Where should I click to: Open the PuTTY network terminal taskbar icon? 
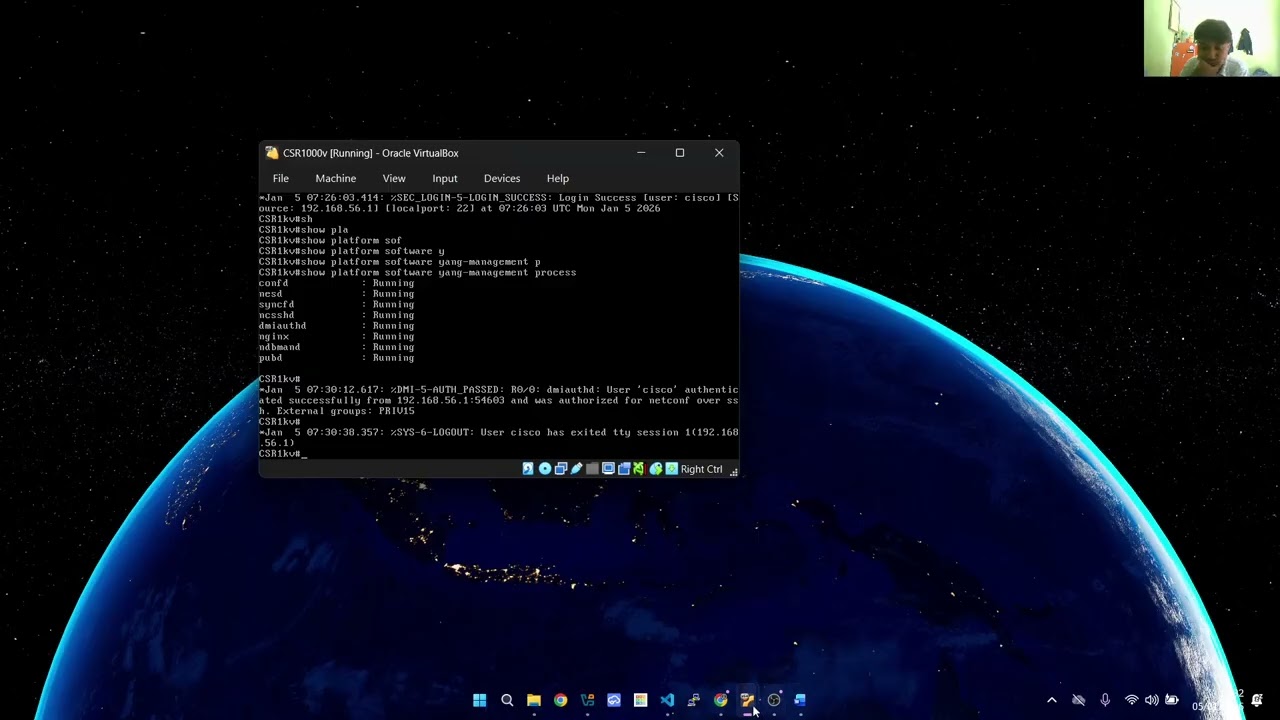pos(694,700)
